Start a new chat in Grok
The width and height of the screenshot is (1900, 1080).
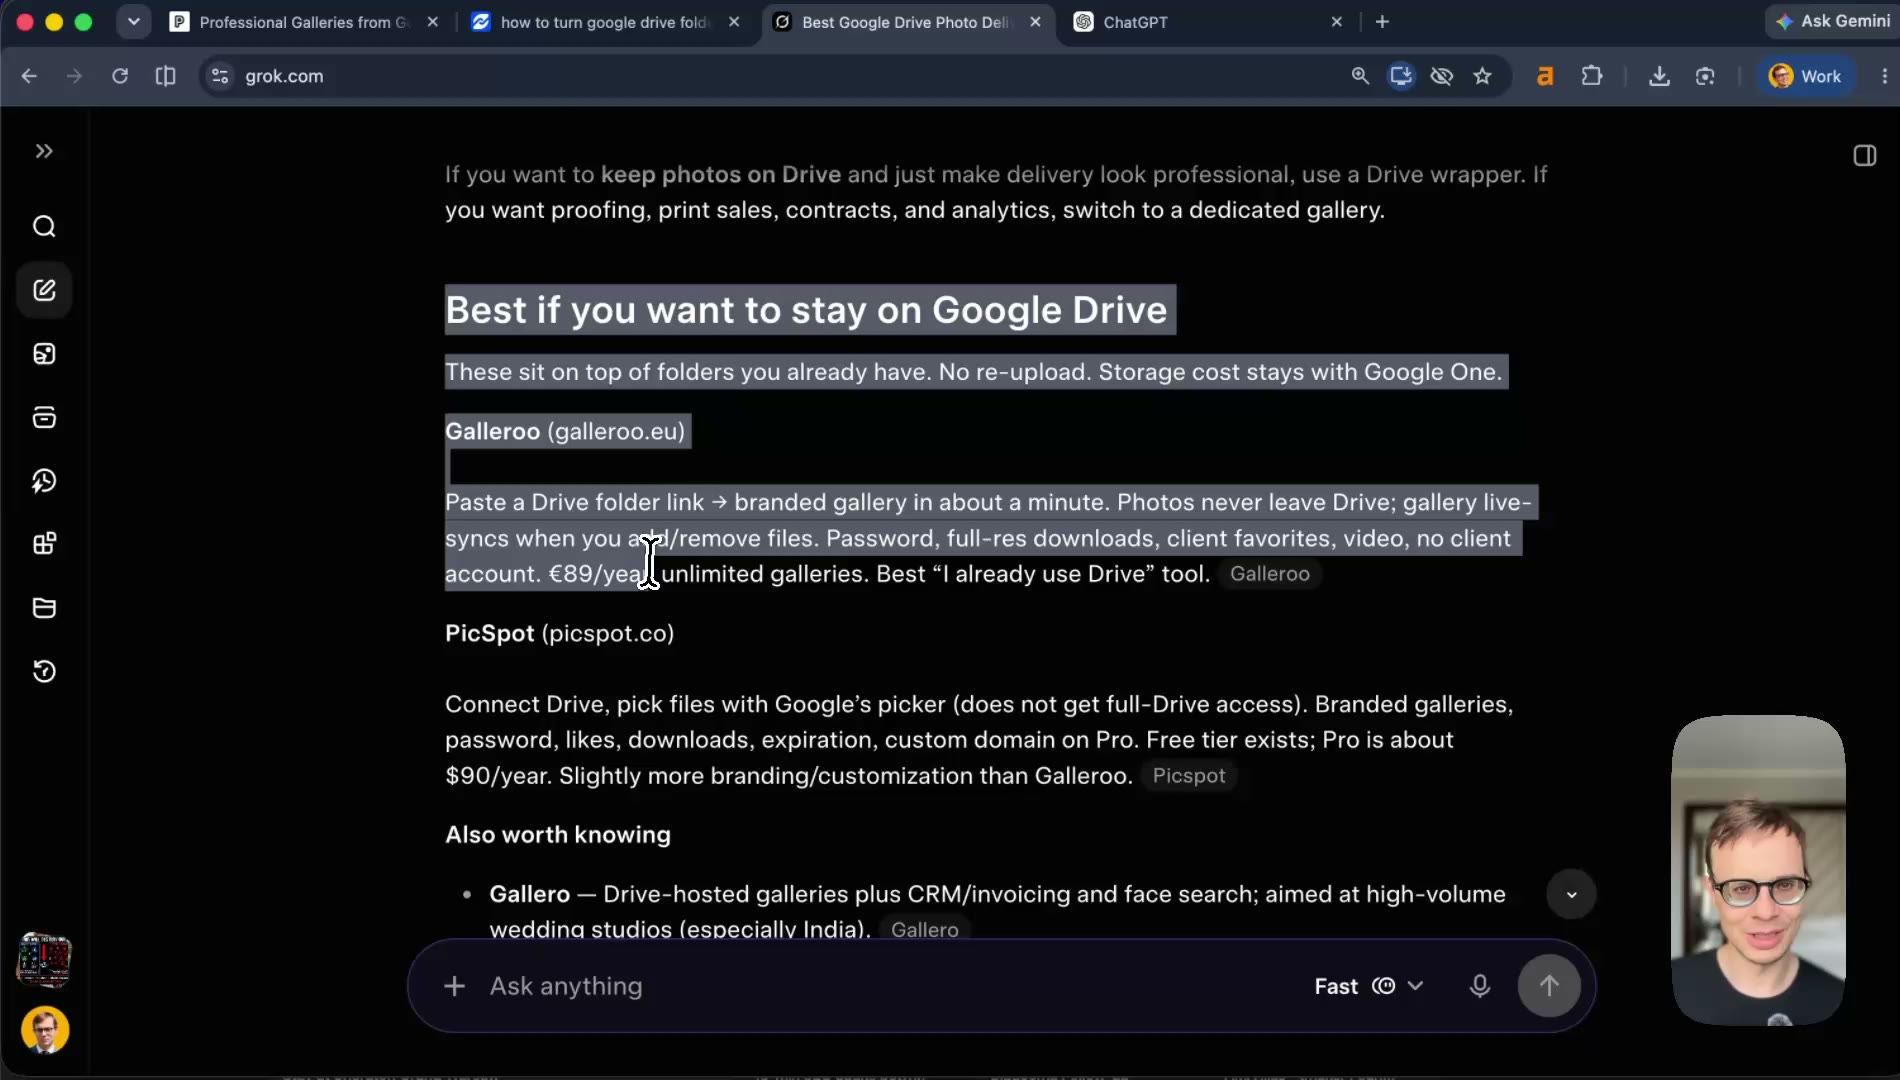tap(44, 290)
